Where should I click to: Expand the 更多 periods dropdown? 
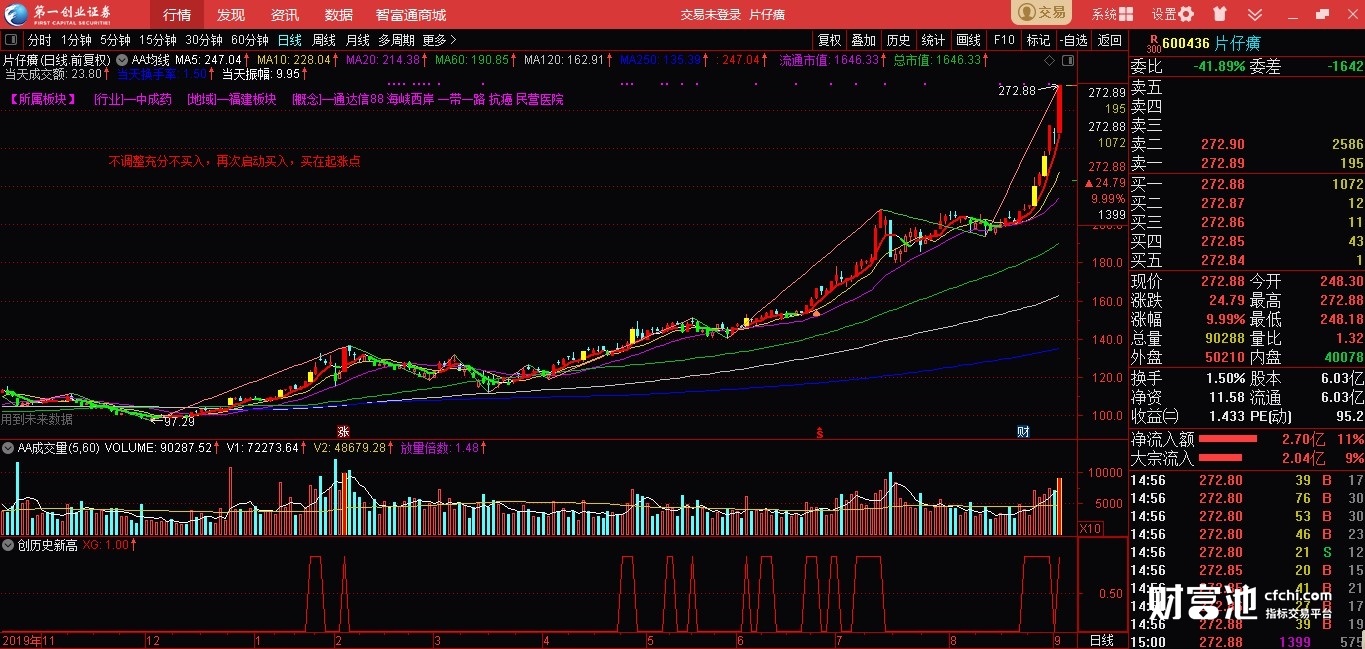pos(439,40)
